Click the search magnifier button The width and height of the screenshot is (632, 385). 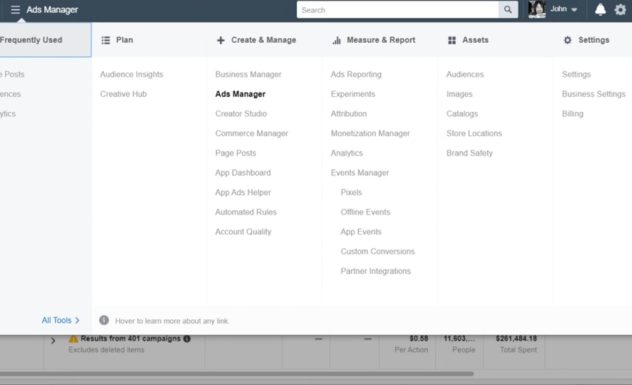click(x=508, y=10)
